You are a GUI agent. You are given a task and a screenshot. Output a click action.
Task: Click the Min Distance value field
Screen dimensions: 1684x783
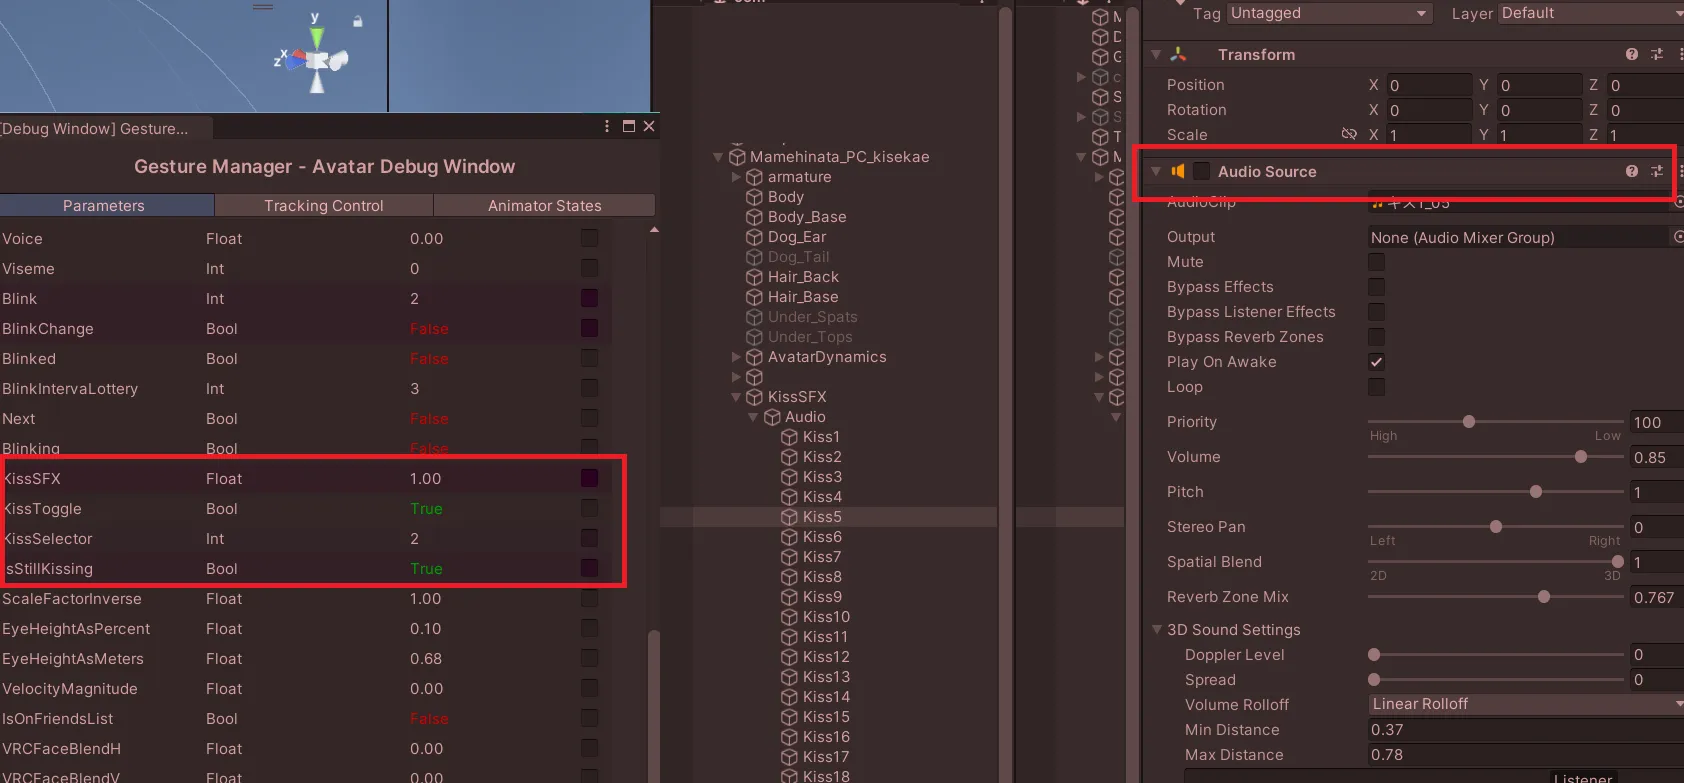1526,730
